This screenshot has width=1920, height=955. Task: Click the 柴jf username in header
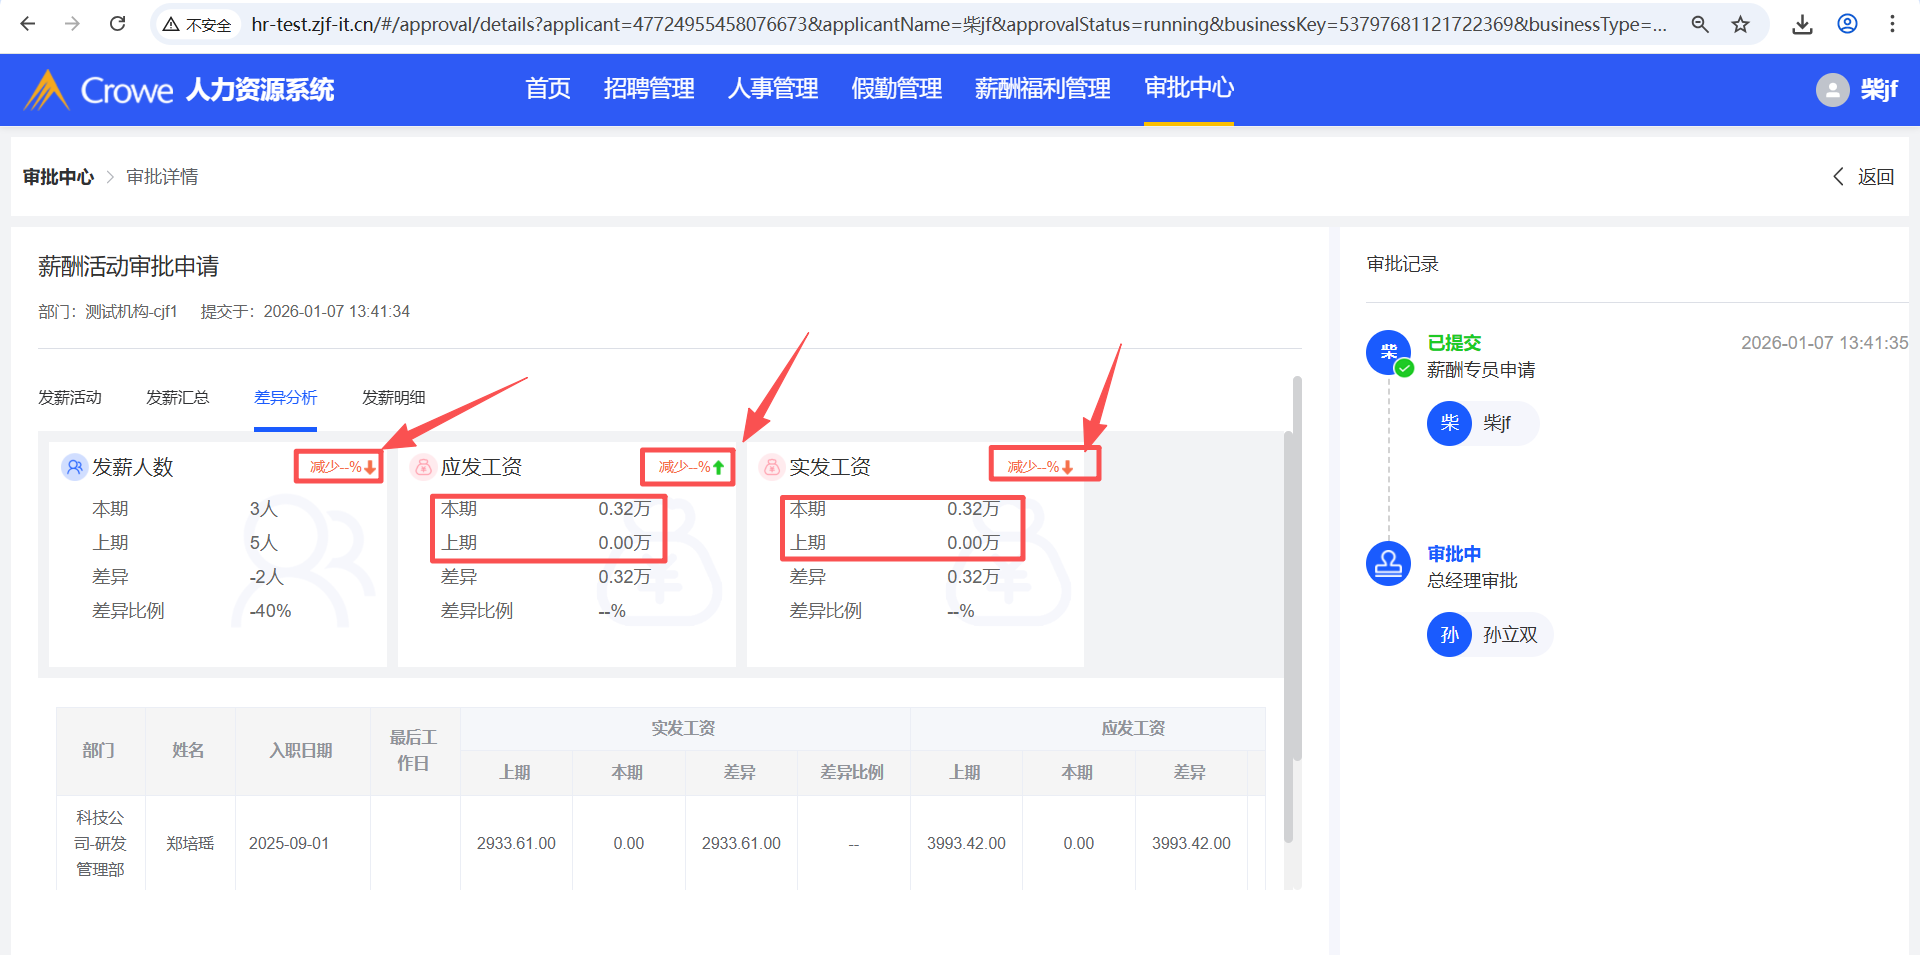pyautogui.click(x=1879, y=90)
